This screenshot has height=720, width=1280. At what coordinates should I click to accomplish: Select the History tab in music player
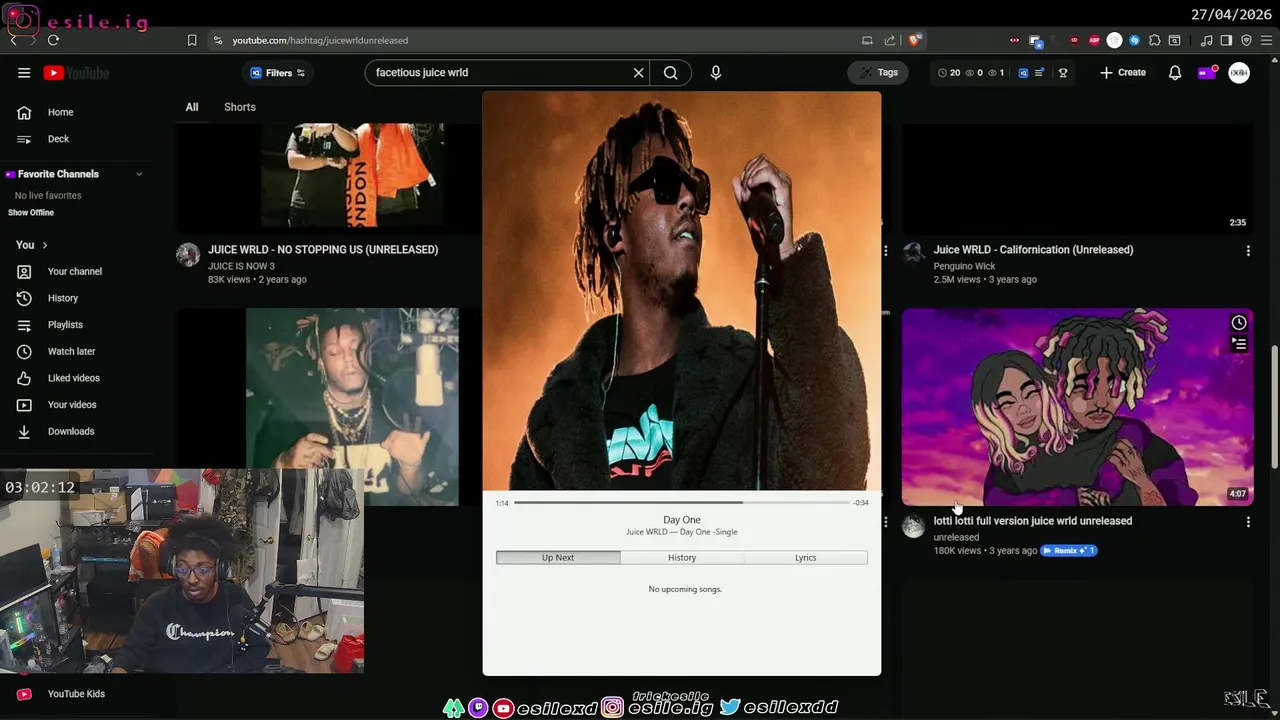click(682, 557)
